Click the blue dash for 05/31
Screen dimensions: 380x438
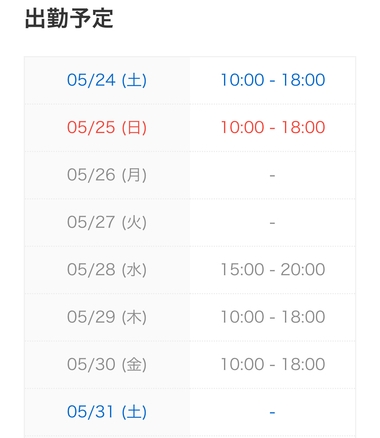coord(272,413)
